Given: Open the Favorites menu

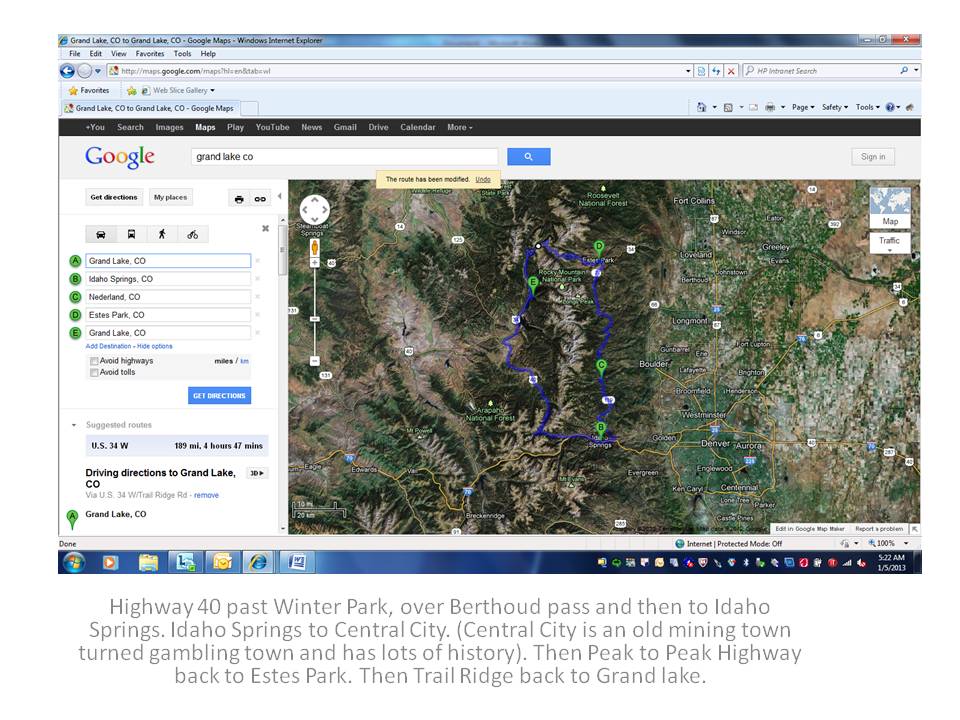Looking at the screenshot, I should [x=150, y=54].
